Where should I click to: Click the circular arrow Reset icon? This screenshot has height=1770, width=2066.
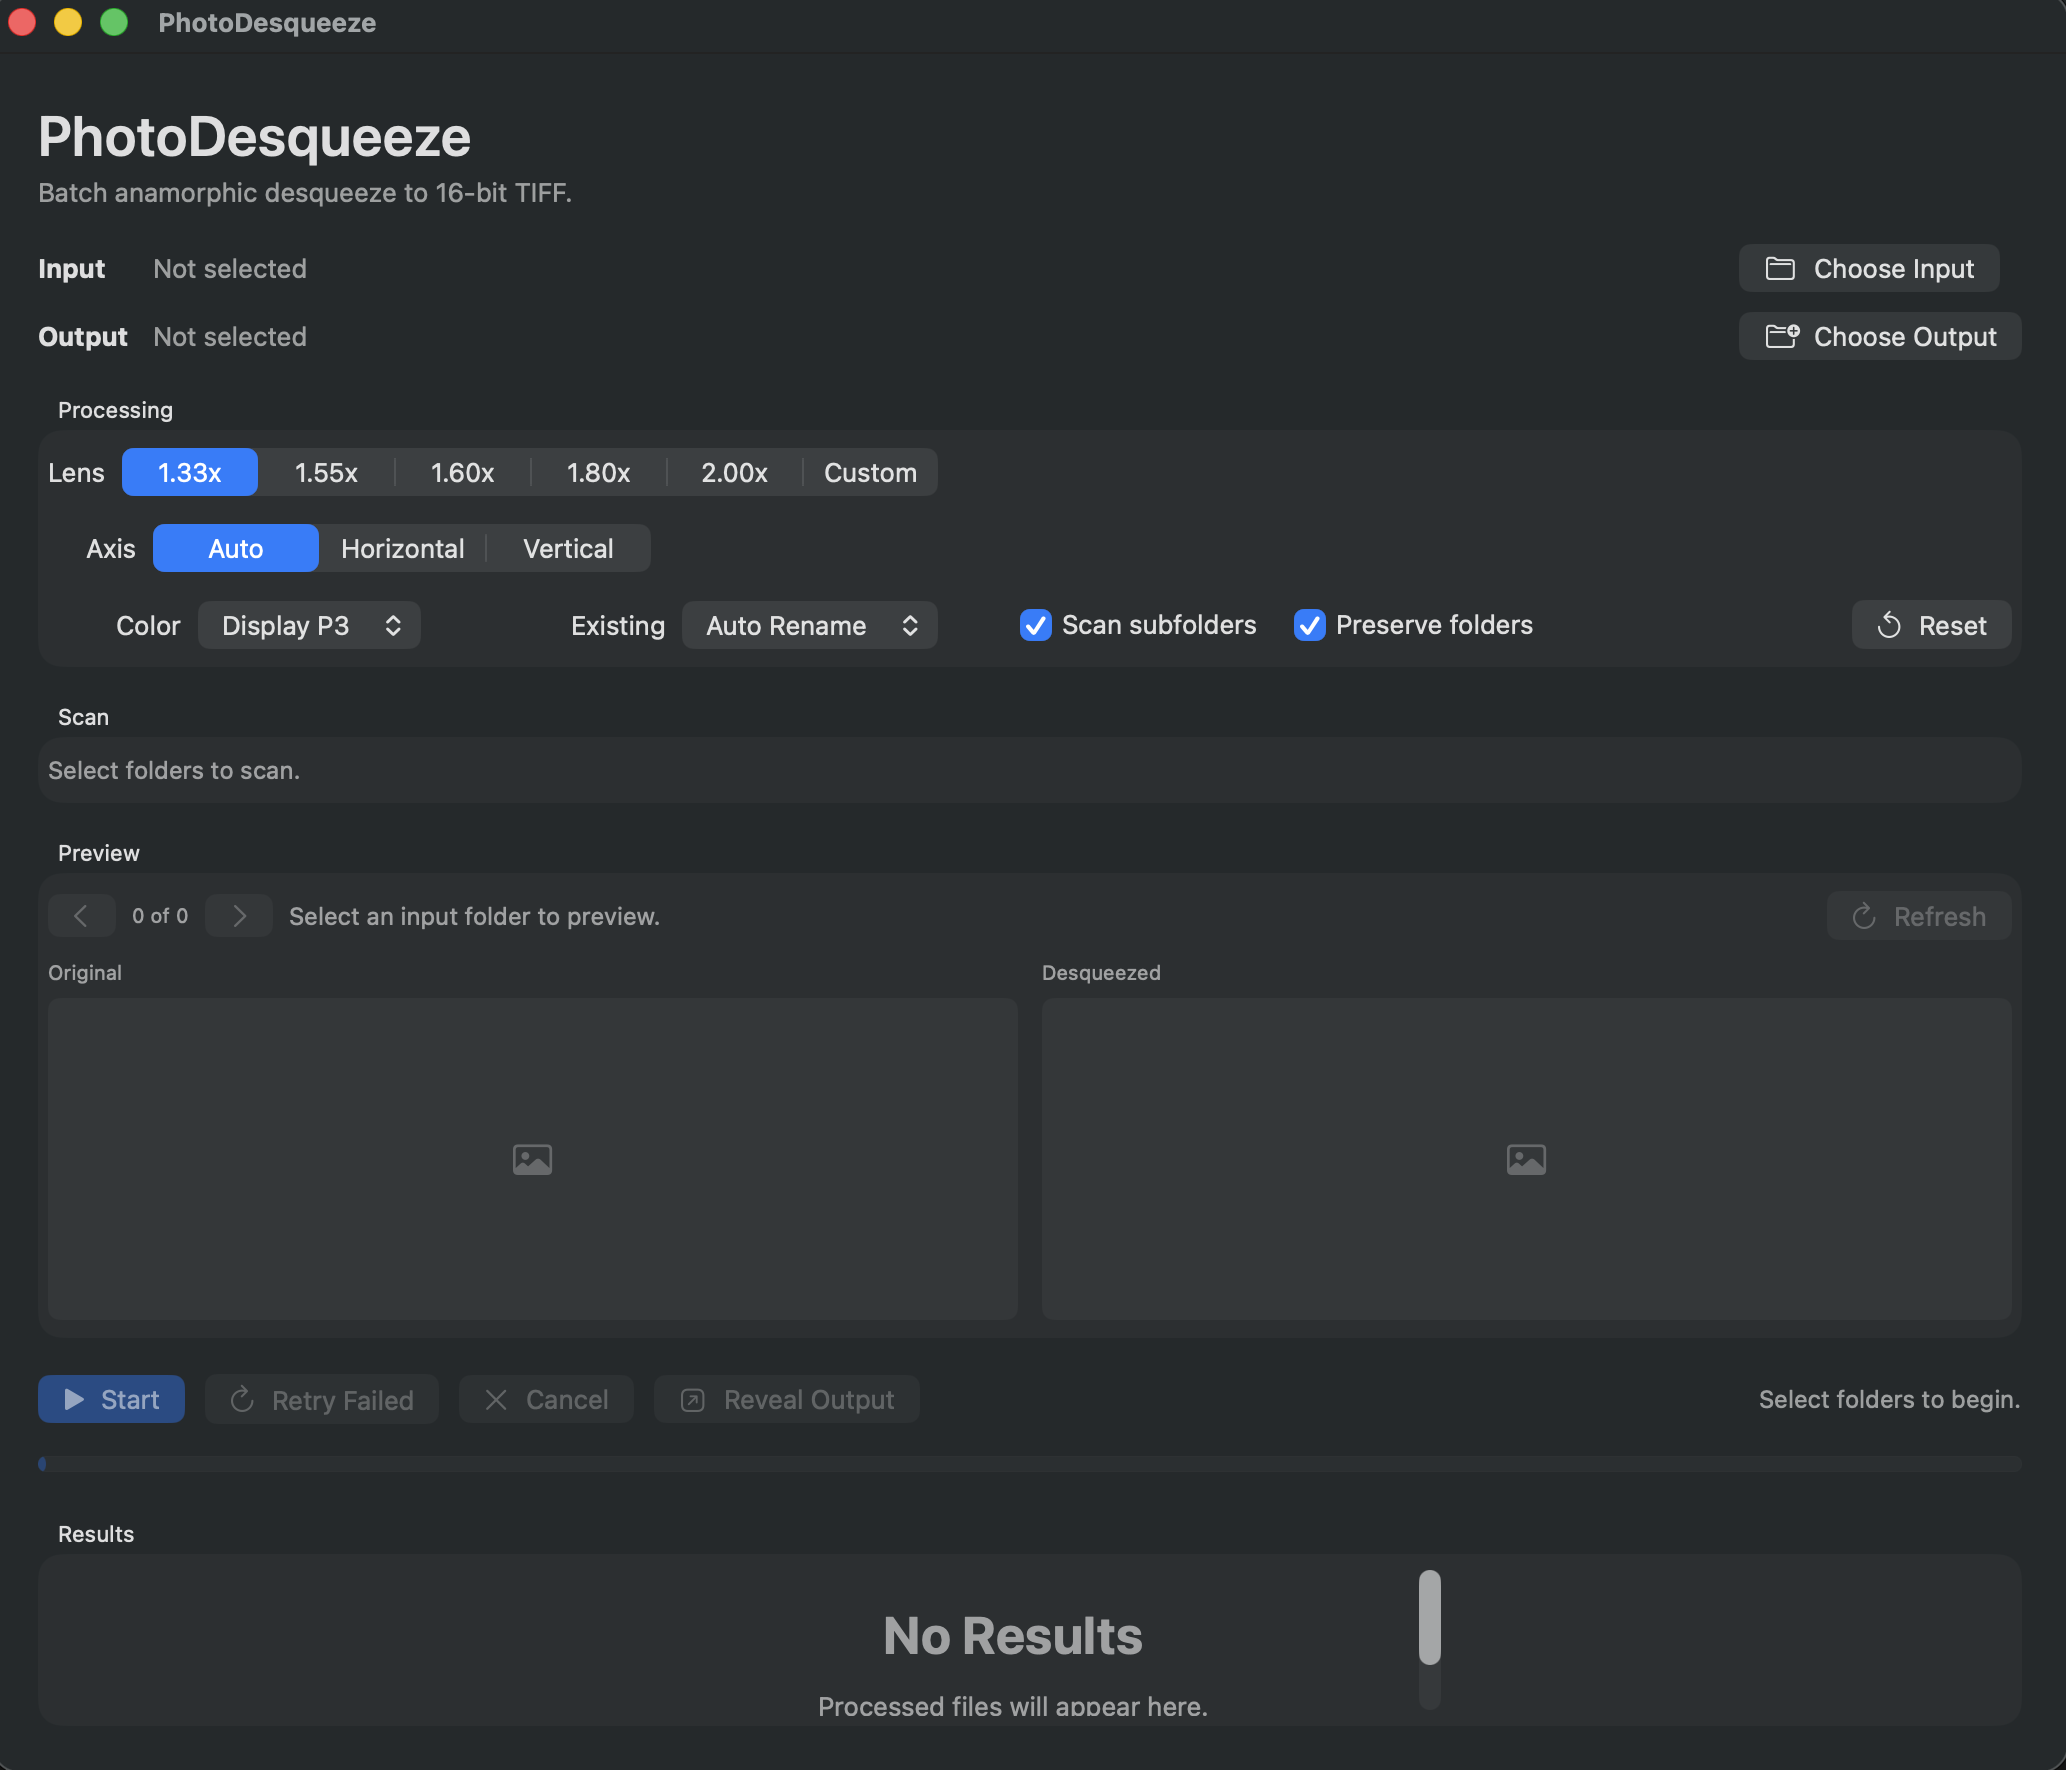1888,626
